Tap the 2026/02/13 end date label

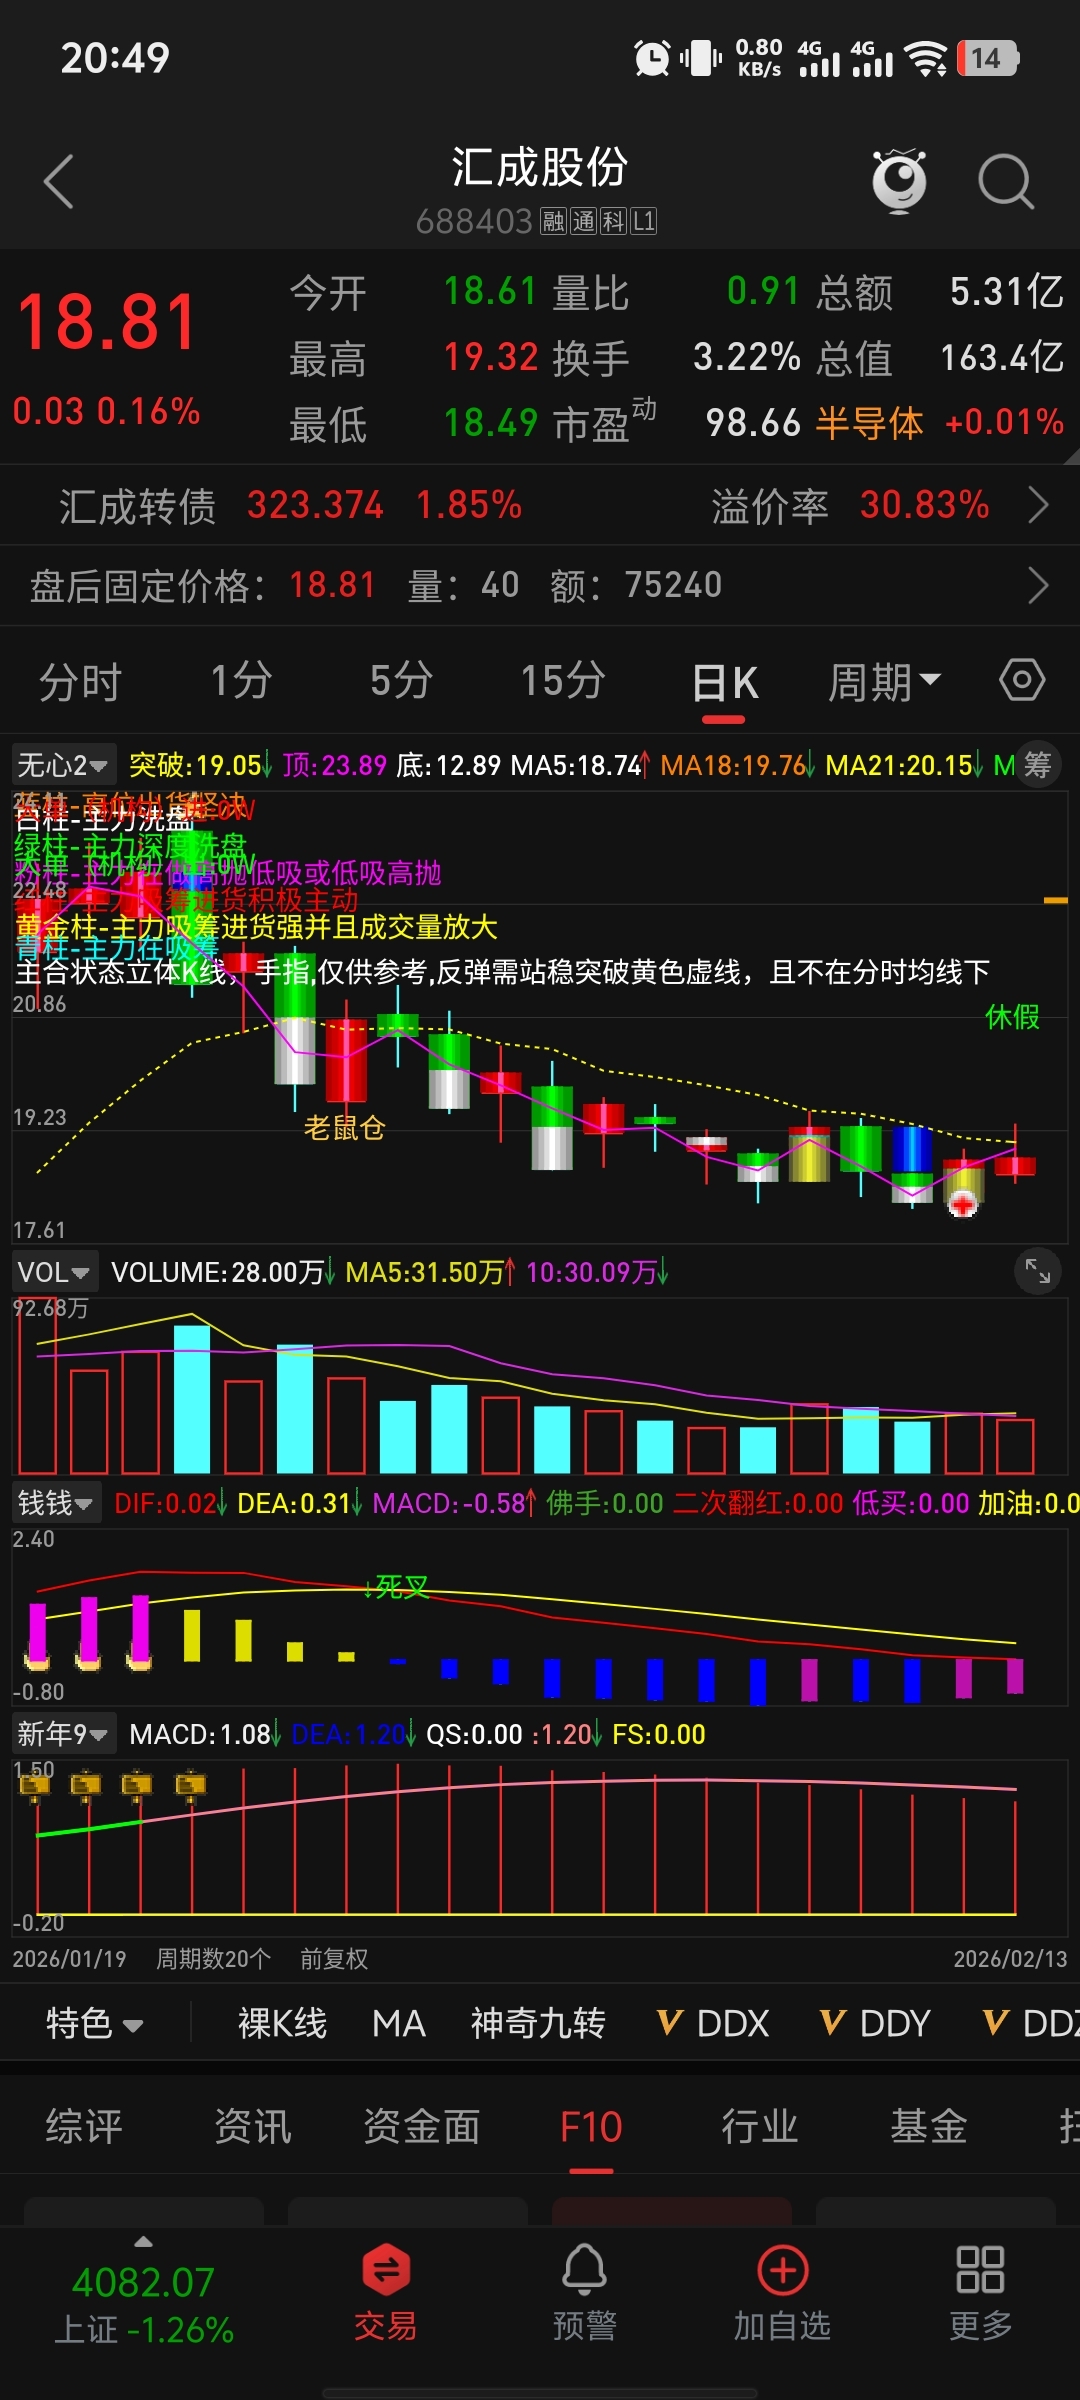point(1010,1958)
